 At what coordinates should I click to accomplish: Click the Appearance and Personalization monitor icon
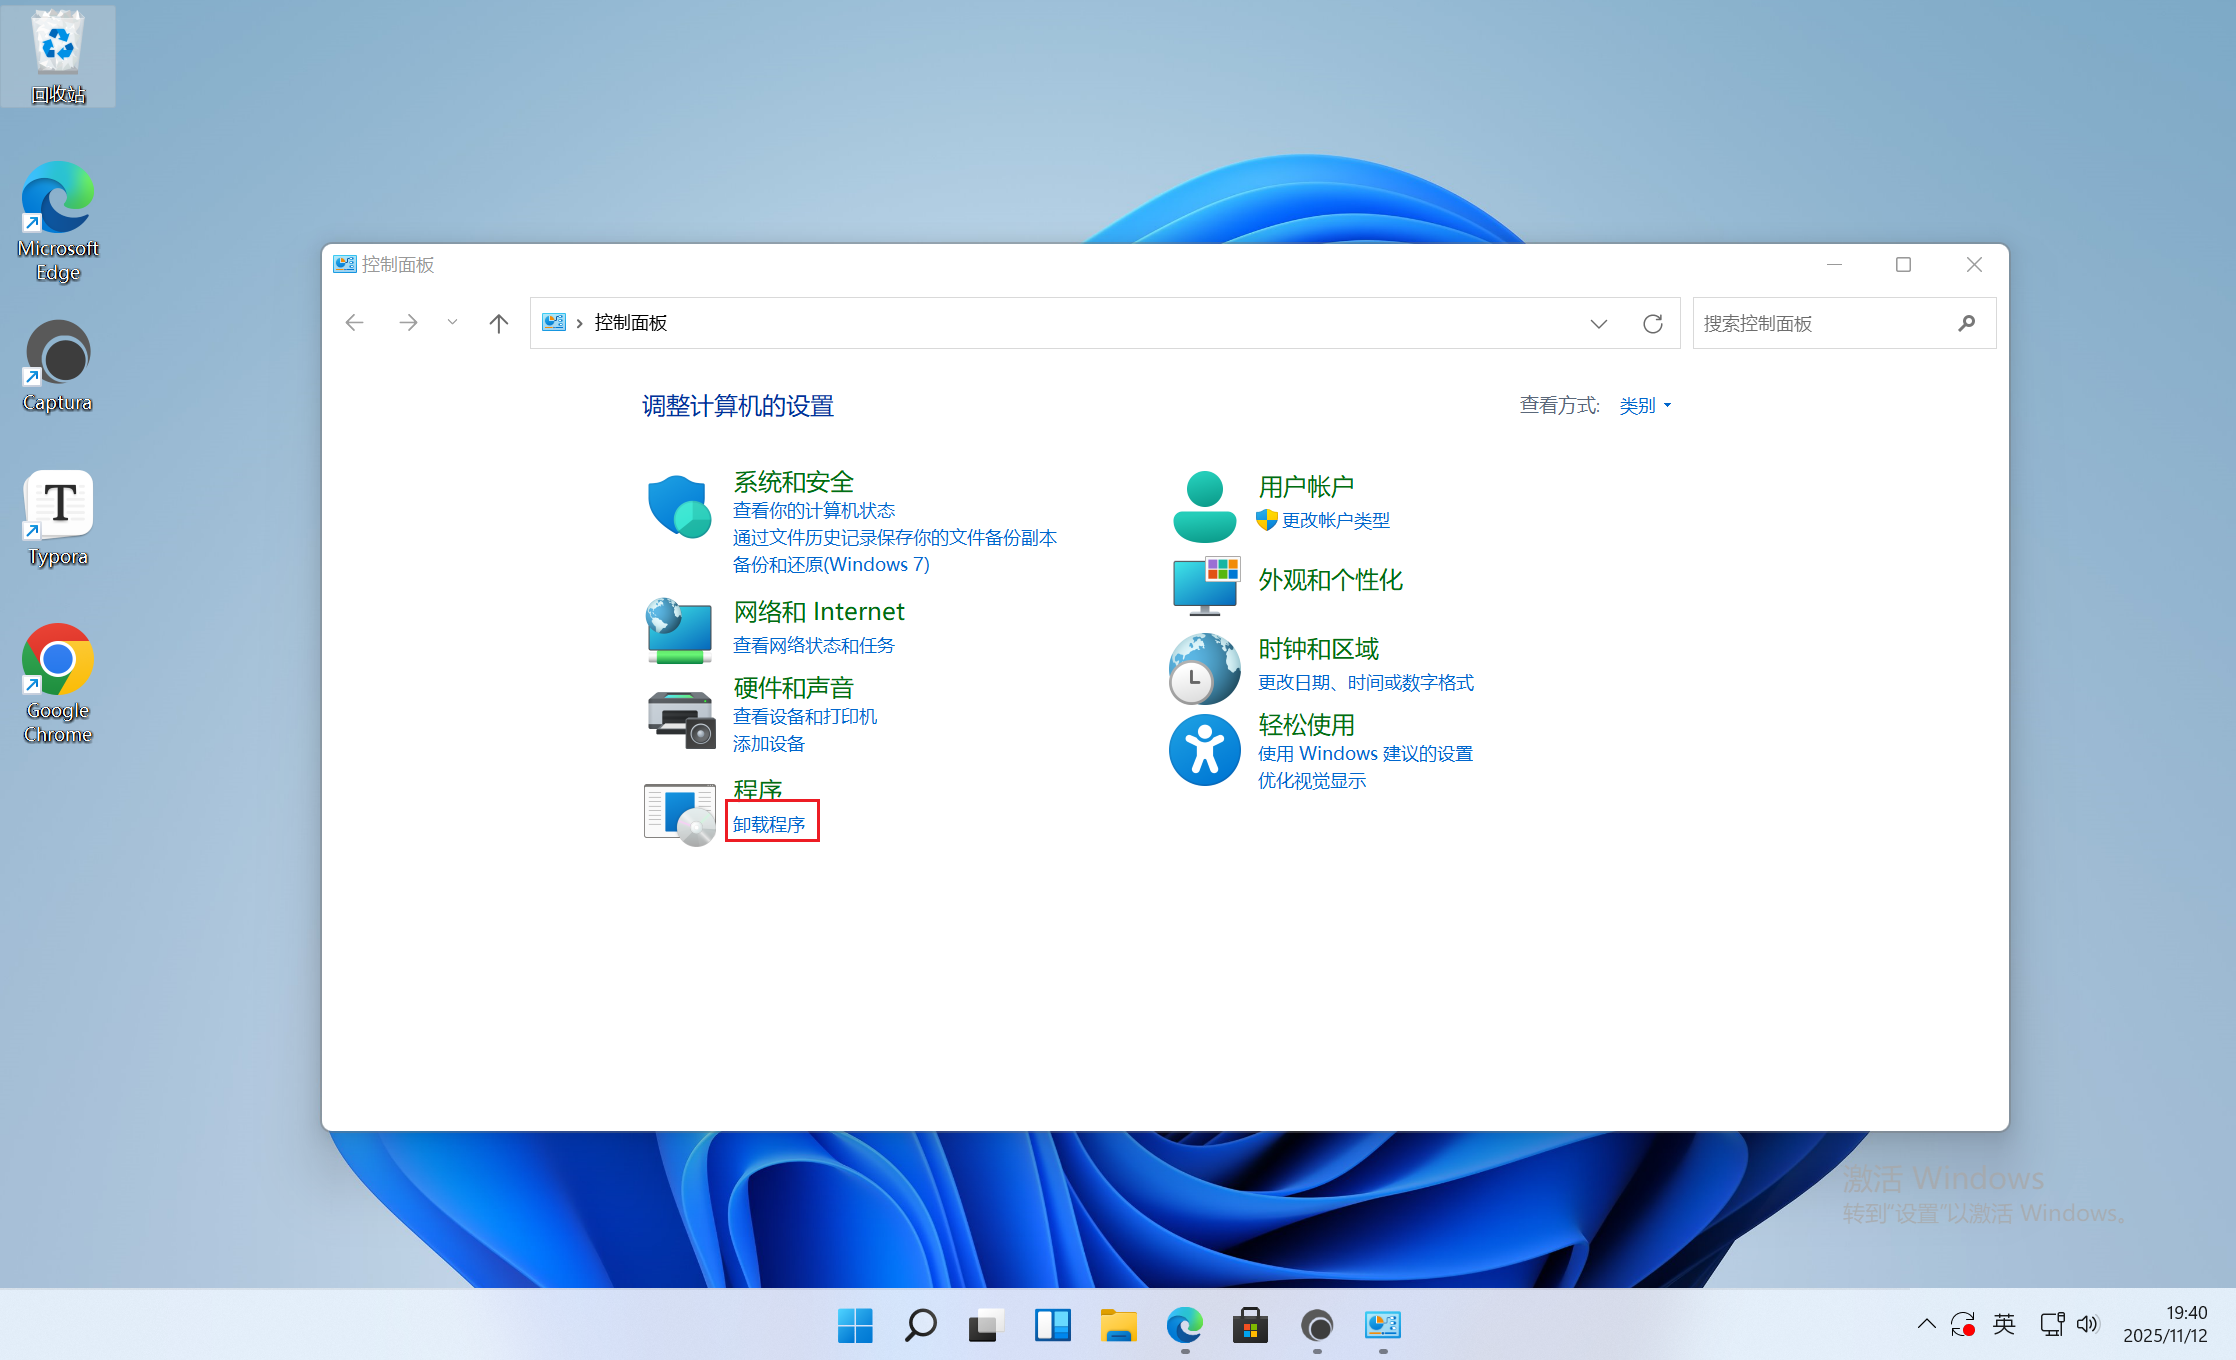[1205, 585]
